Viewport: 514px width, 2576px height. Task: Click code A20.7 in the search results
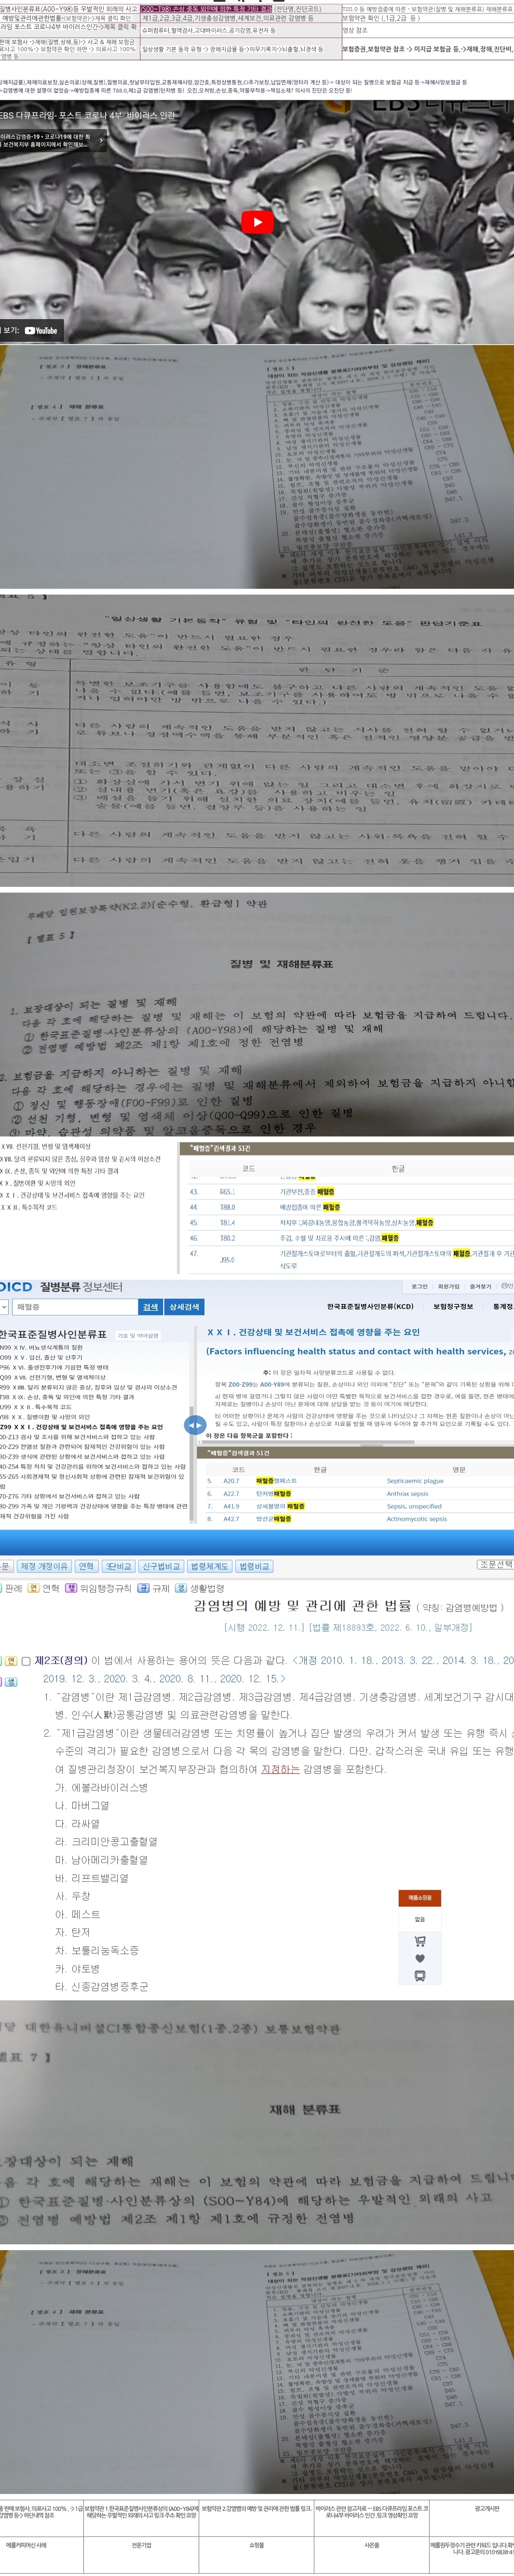tap(231, 1481)
